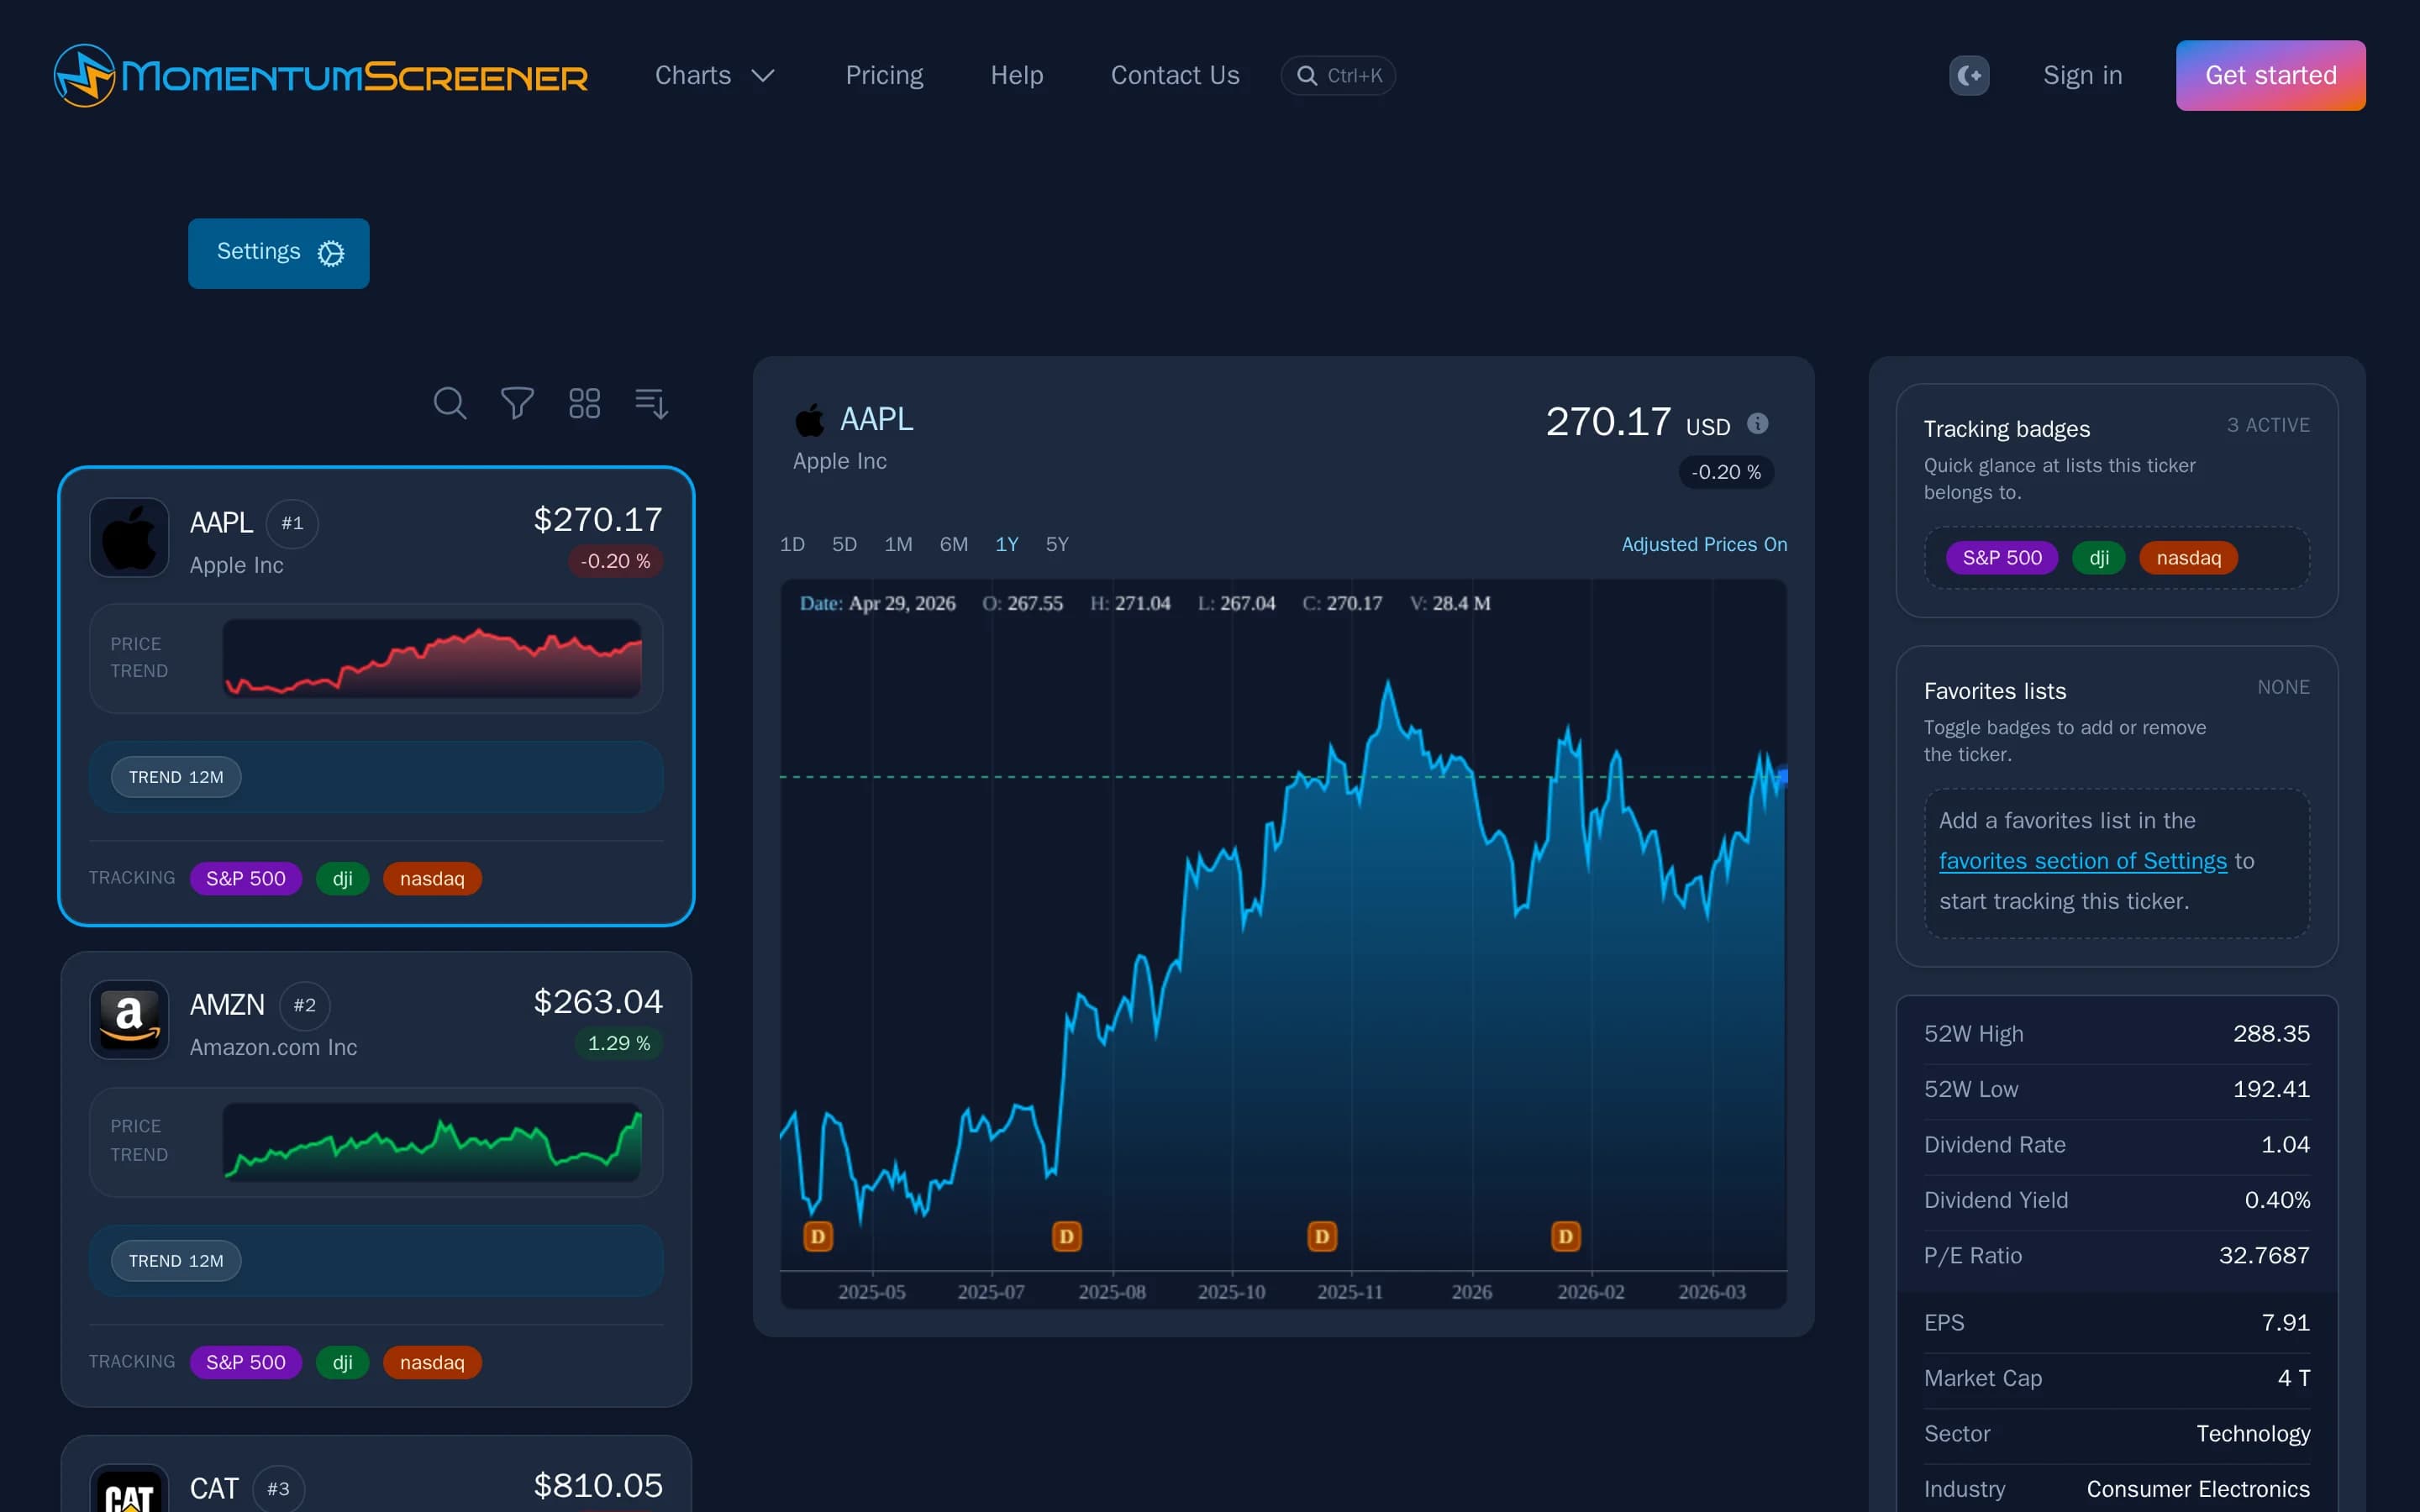Screen dimensions: 2420x1512
Task: Click the nasdaq badge in Tracking badges panel
Action: point(2188,558)
